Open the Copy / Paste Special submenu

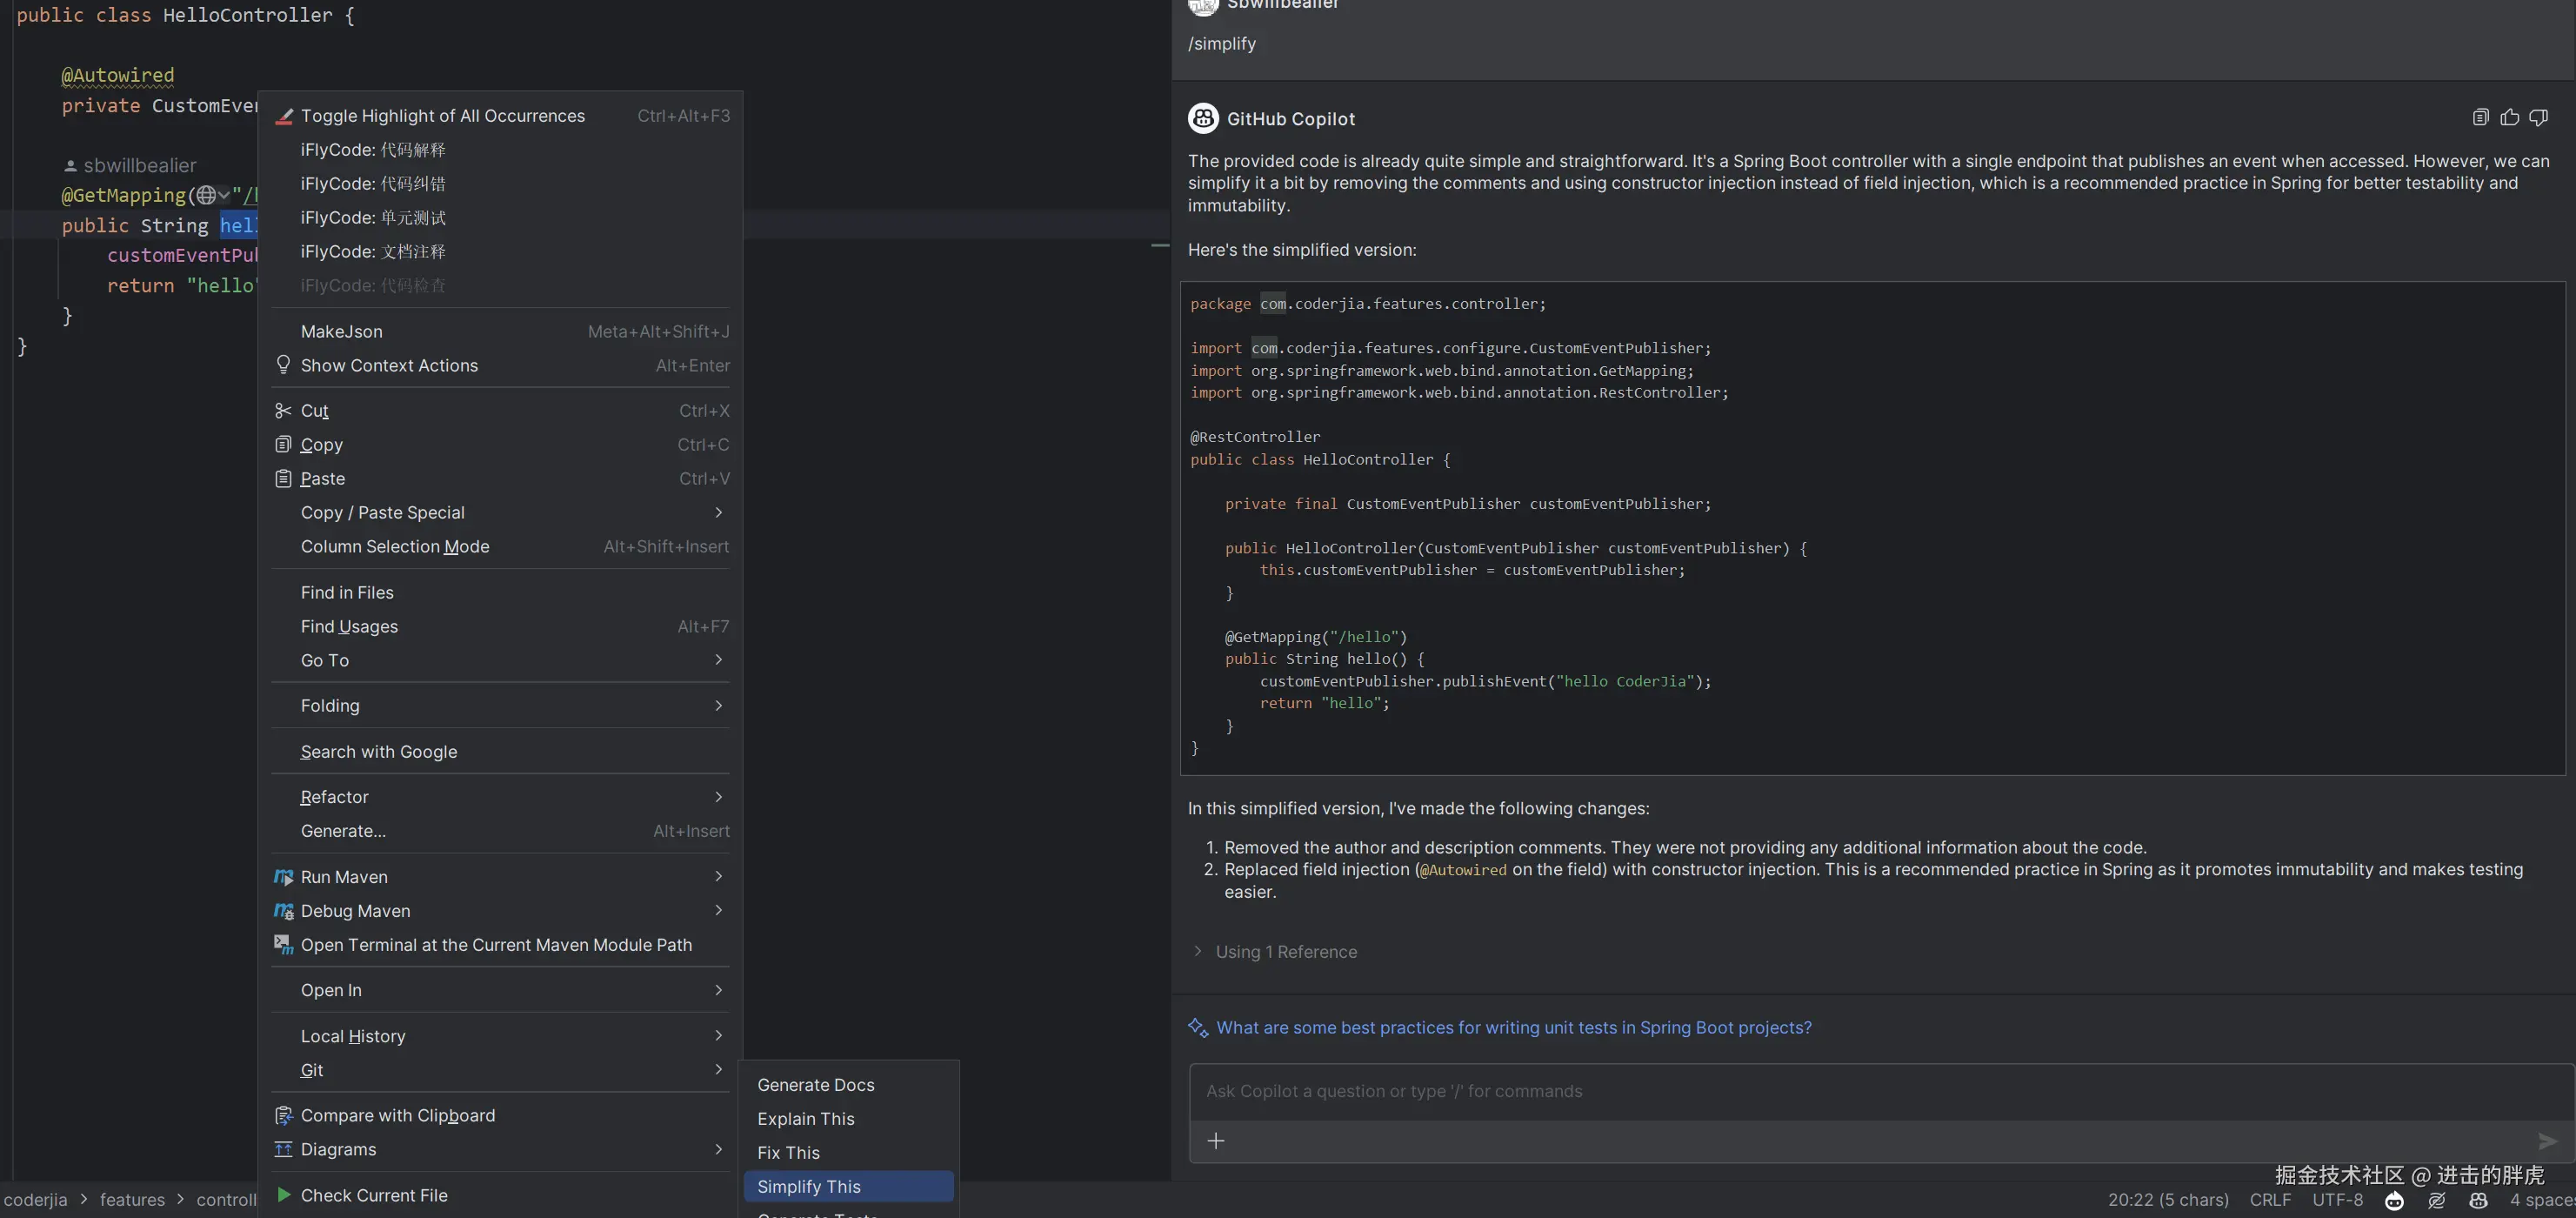[x=500, y=512]
